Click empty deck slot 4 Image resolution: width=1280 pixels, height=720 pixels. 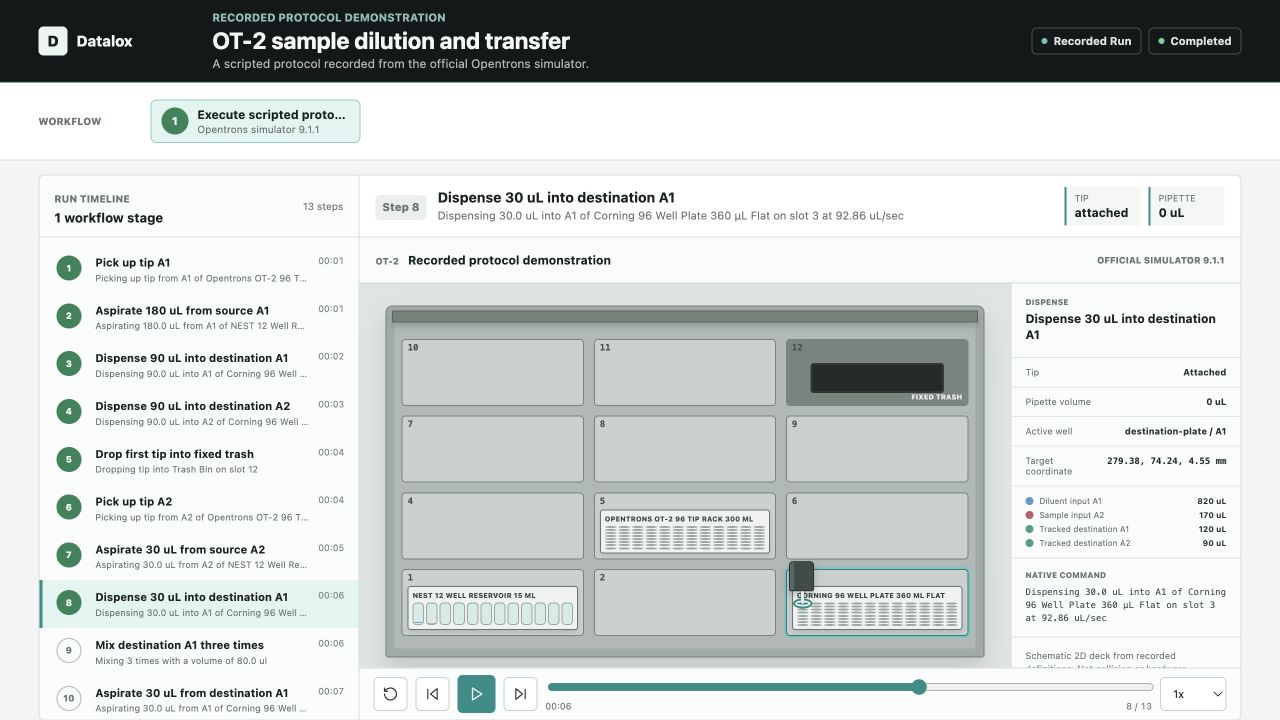click(x=493, y=526)
